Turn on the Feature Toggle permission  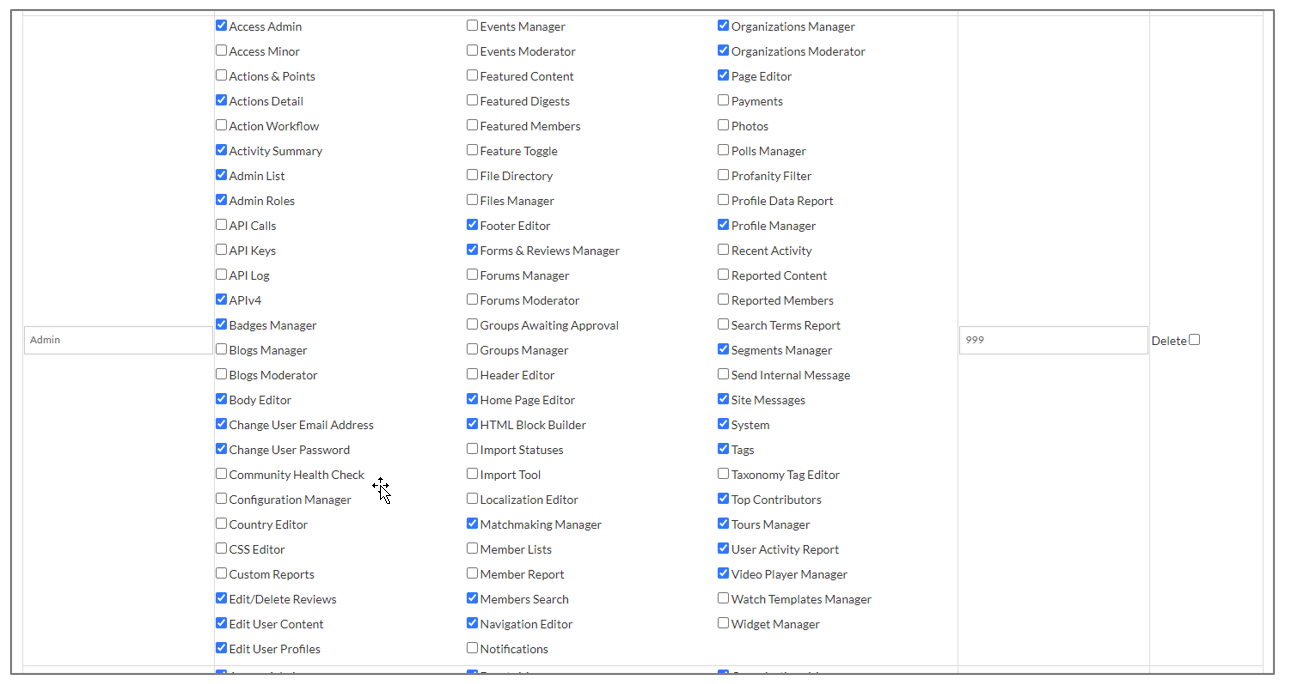pos(472,150)
